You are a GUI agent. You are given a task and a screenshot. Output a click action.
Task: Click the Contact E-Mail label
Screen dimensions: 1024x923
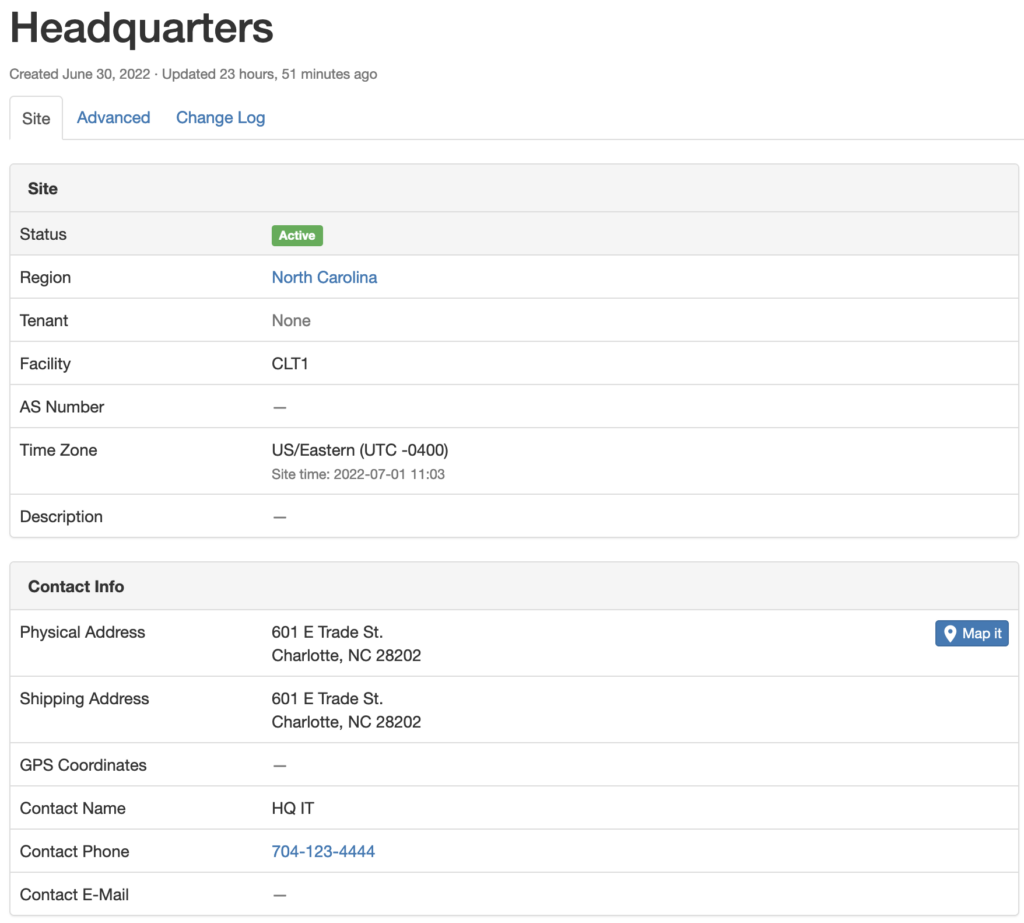[74, 894]
